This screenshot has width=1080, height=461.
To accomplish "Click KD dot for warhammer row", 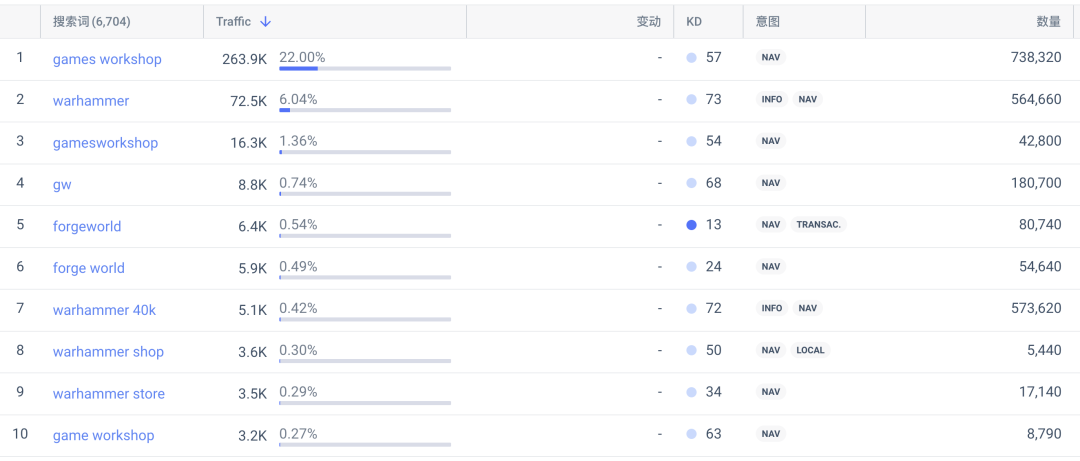I will click(x=692, y=100).
